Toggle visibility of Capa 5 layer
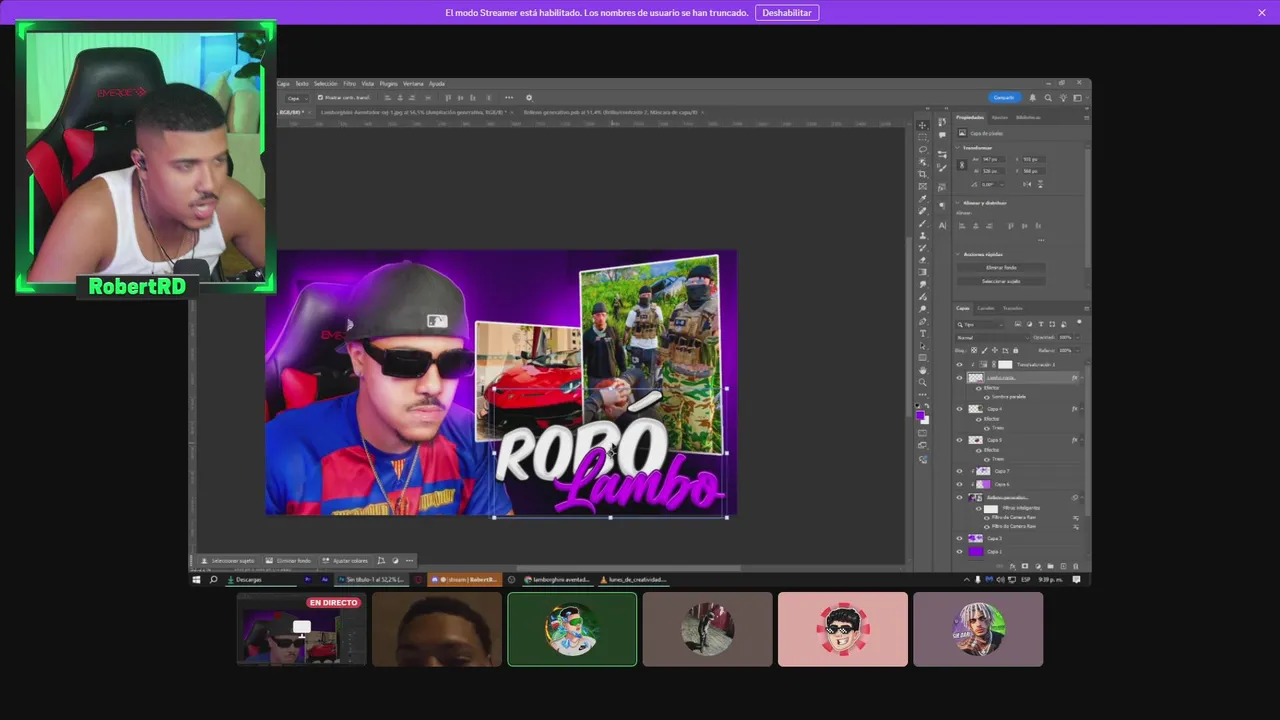 (x=959, y=440)
